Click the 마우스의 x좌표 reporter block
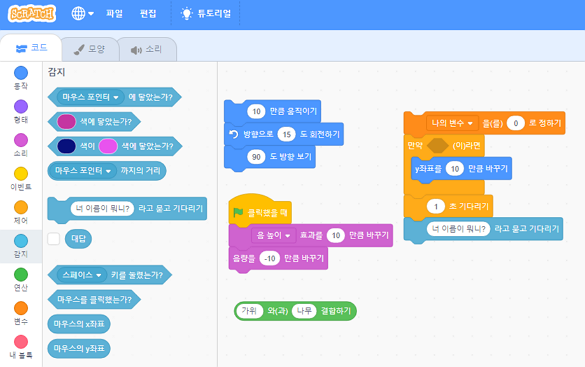 79,324
